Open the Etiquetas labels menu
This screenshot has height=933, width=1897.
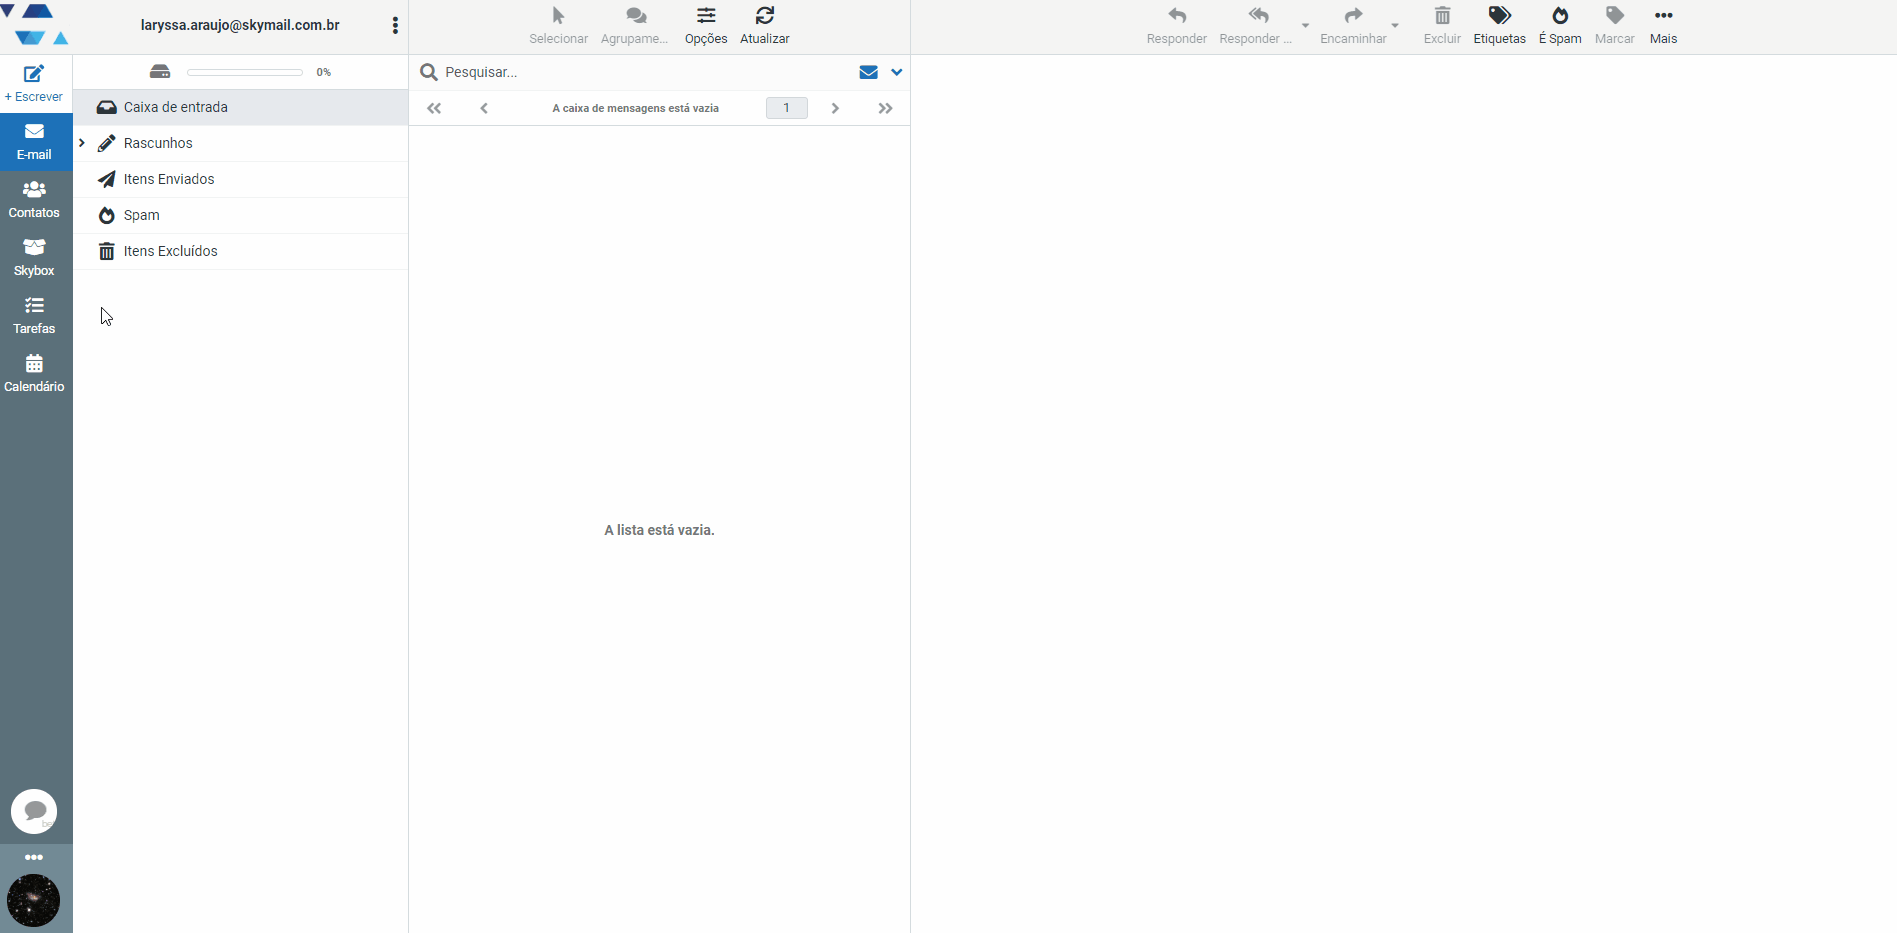click(x=1499, y=26)
